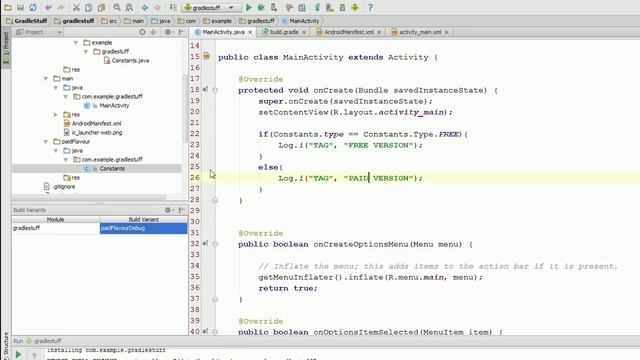Hide the Project panel
This screenshot has width=640, height=360.
pyautogui.click(x=182, y=32)
